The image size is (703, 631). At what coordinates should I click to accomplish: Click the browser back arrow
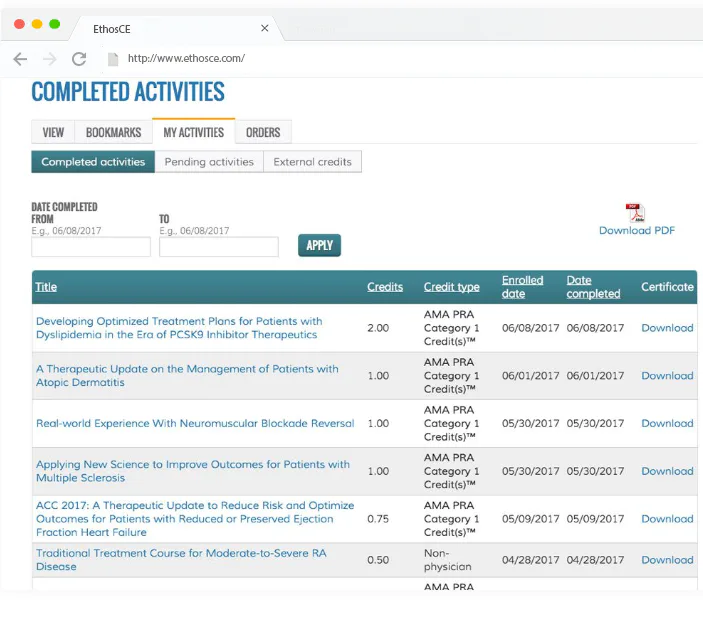(20, 59)
